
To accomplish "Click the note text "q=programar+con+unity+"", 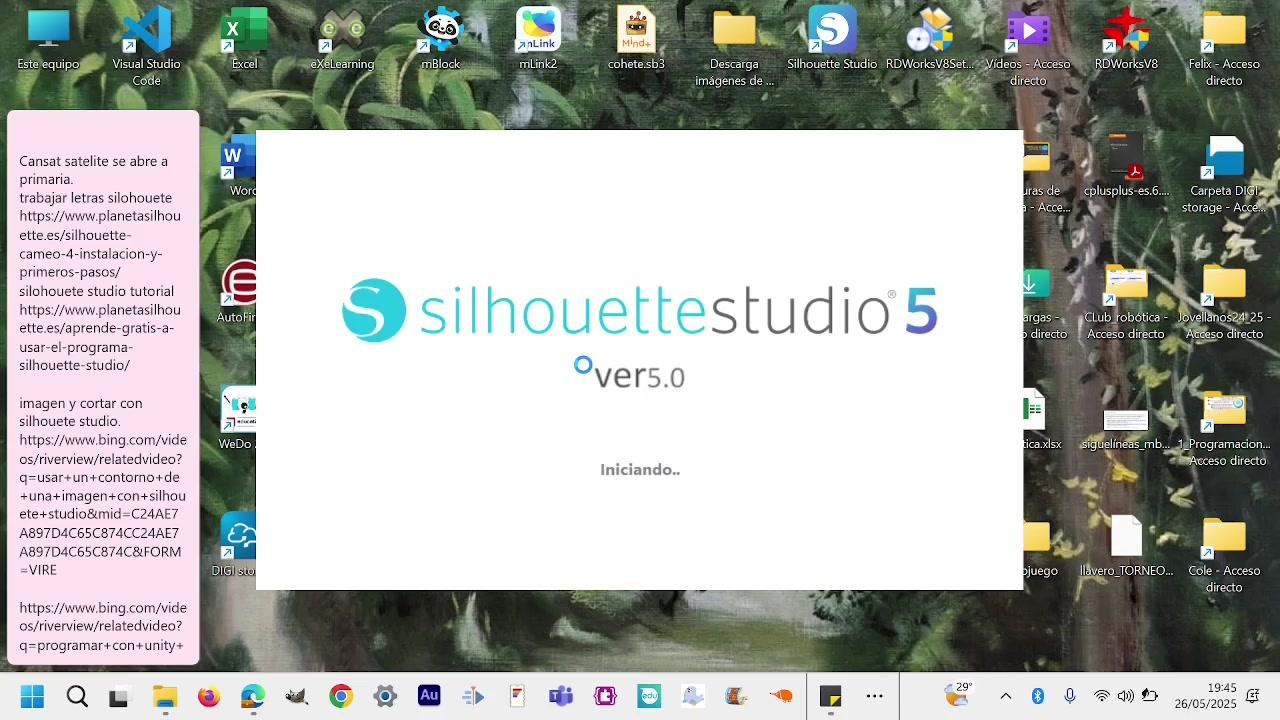I will [101, 645].
